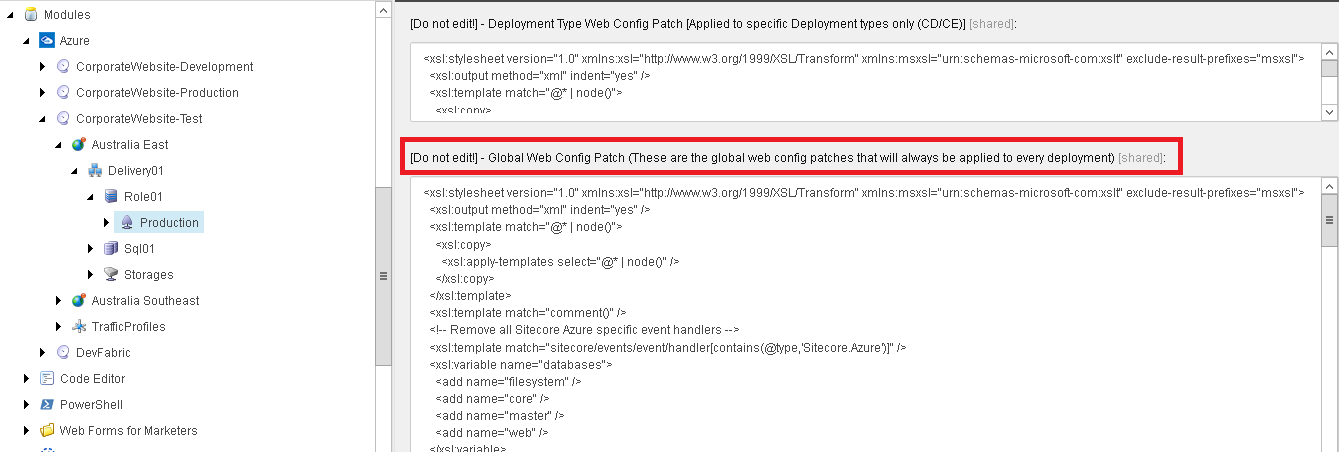Expand the CorporateWebsite-Production node
The height and width of the screenshot is (452, 1339).
tap(42, 93)
